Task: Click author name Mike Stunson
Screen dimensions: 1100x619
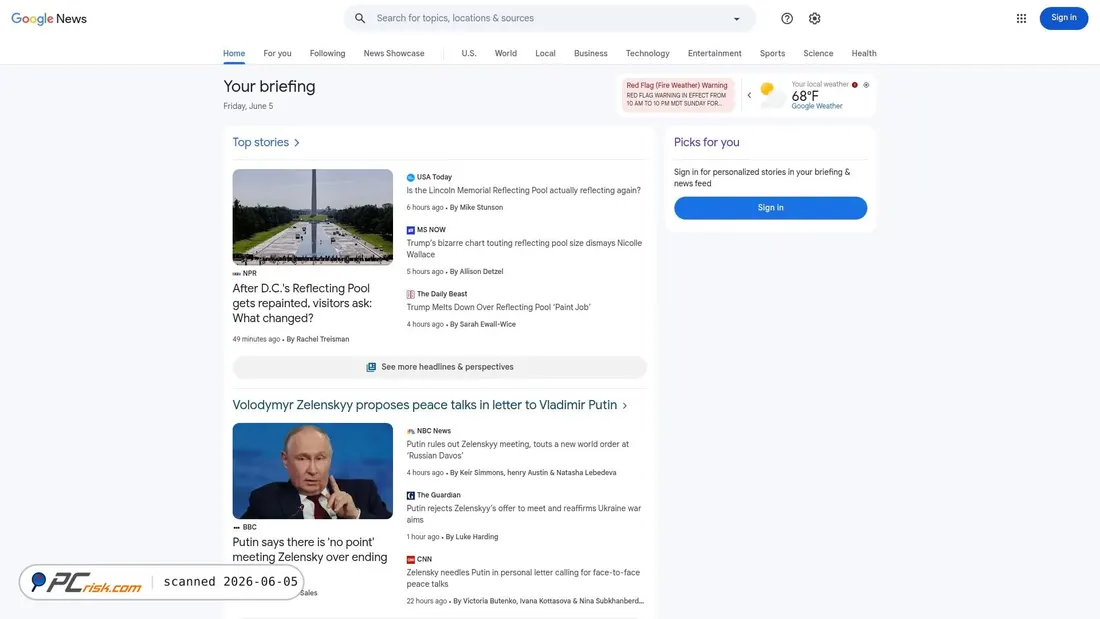Action: point(481,208)
